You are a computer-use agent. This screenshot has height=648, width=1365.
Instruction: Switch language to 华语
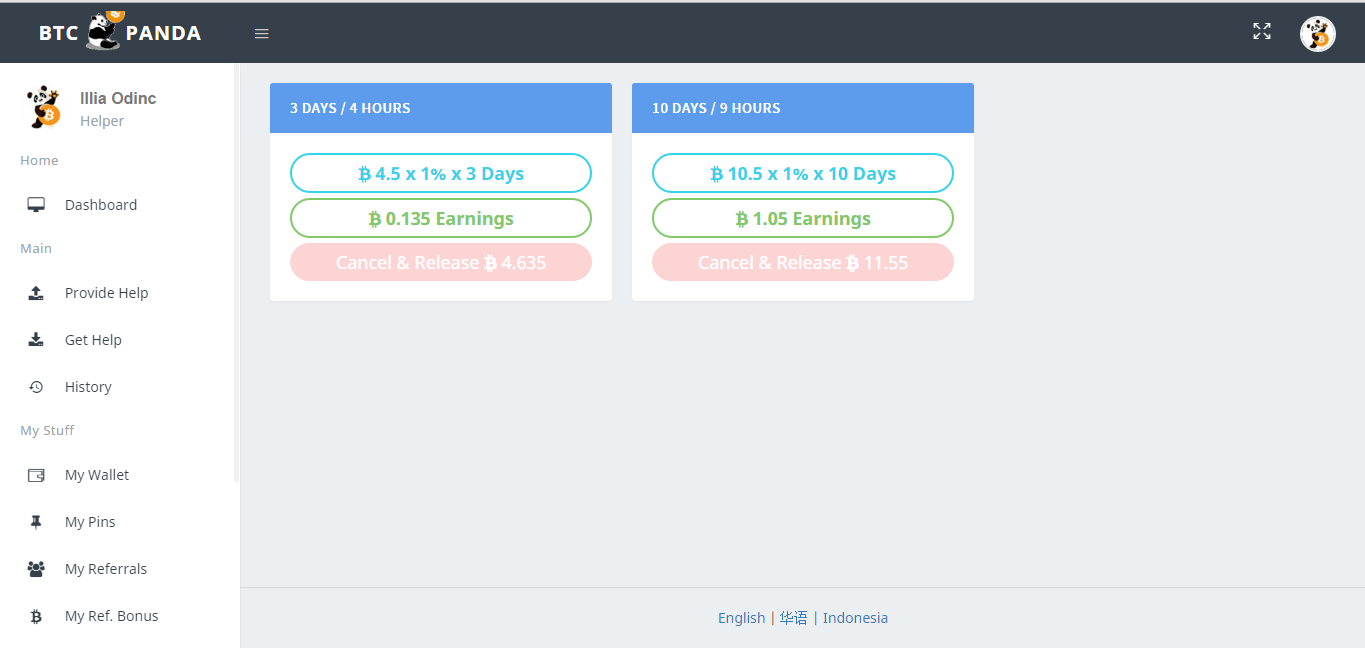coord(794,618)
